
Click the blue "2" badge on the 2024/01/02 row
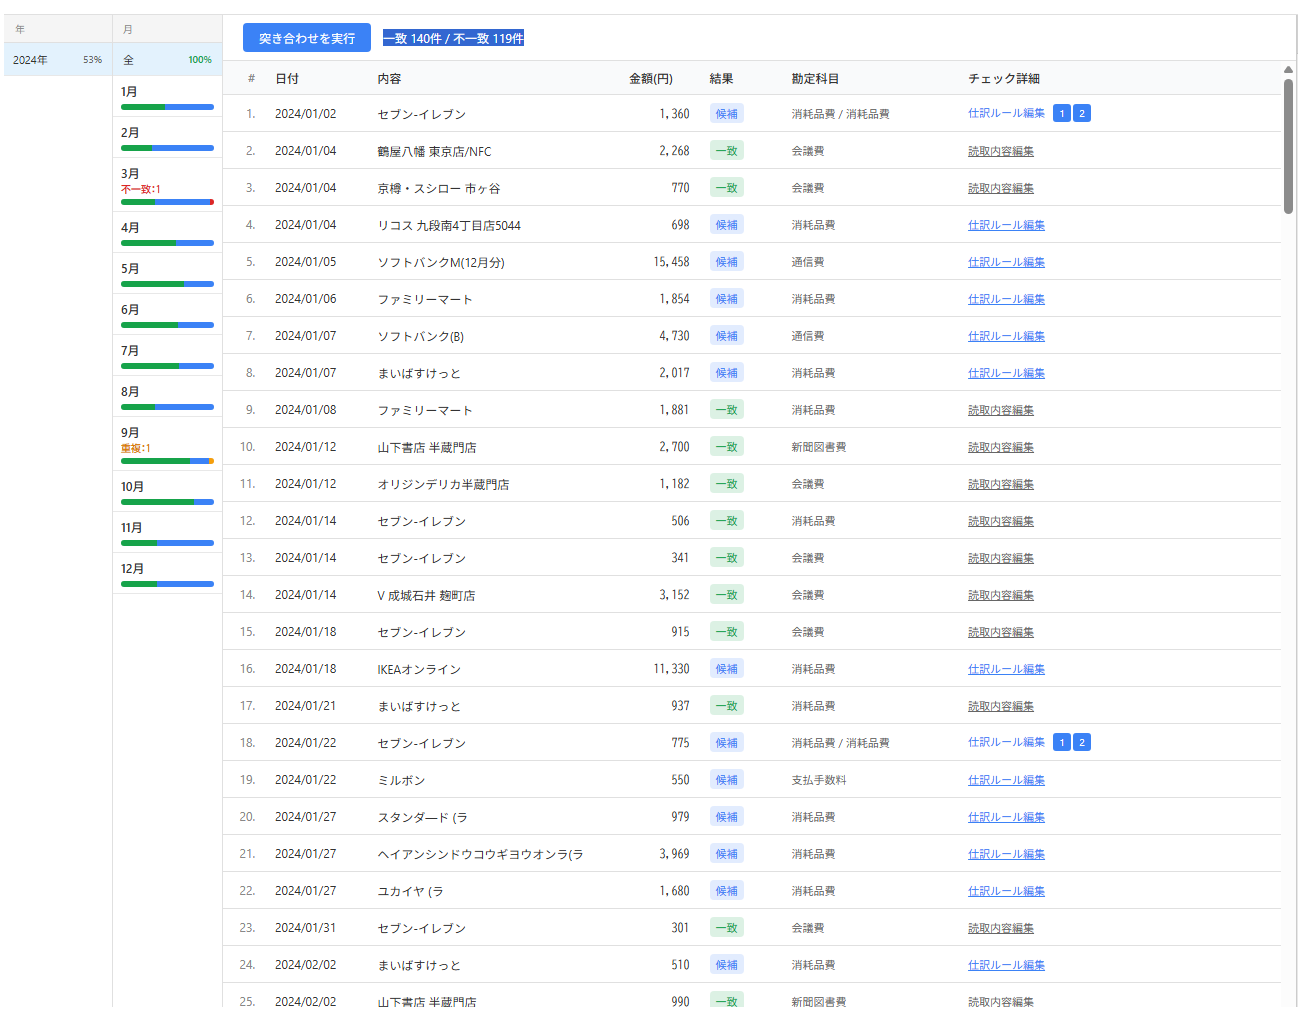click(1081, 113)
